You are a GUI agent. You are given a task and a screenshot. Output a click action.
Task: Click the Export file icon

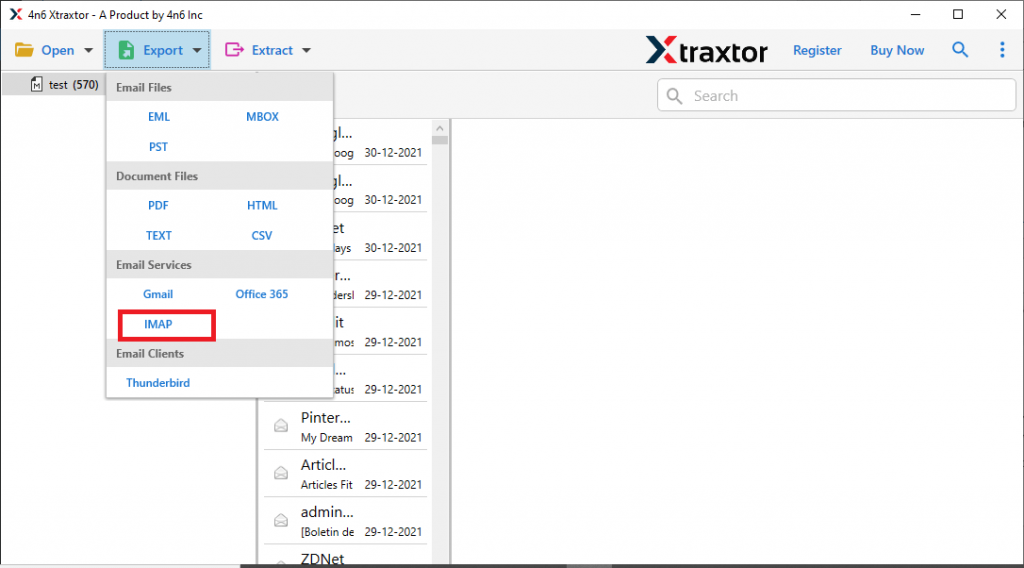tap(126, 50)
